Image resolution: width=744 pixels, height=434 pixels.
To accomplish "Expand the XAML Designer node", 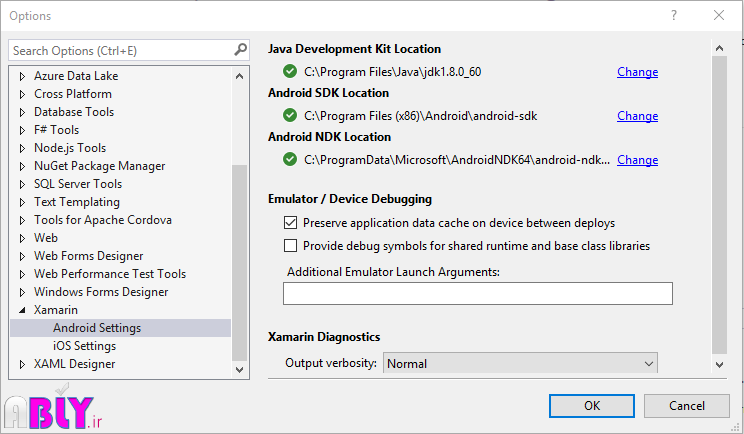I will click(22, 364).
